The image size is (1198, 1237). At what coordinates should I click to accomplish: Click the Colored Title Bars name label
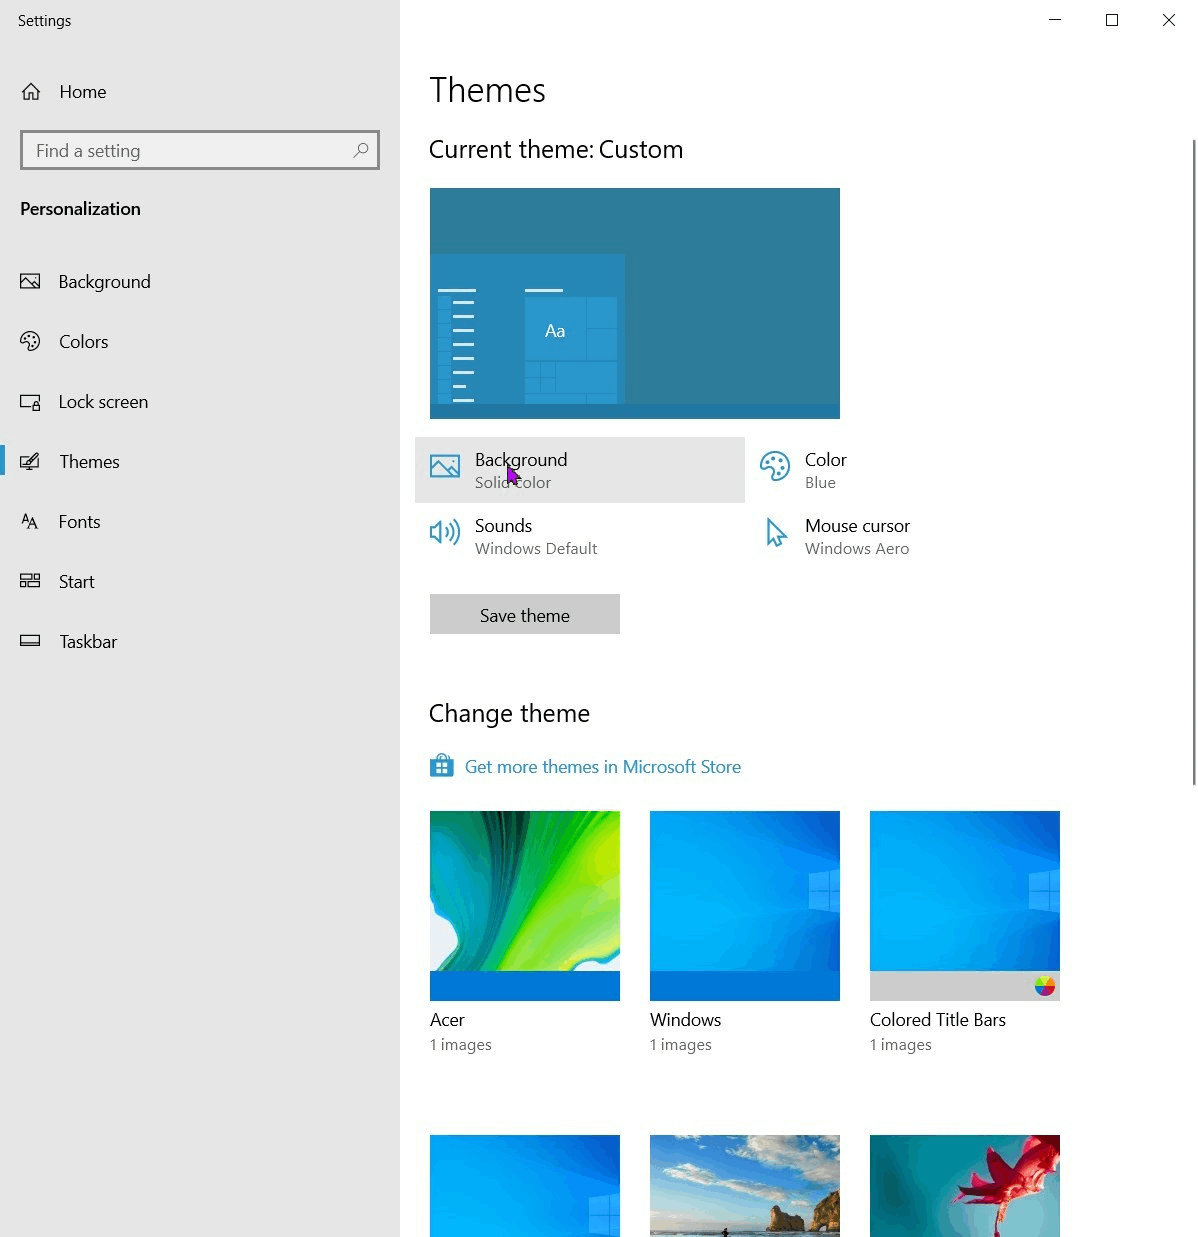click(x=938, y=1020)
